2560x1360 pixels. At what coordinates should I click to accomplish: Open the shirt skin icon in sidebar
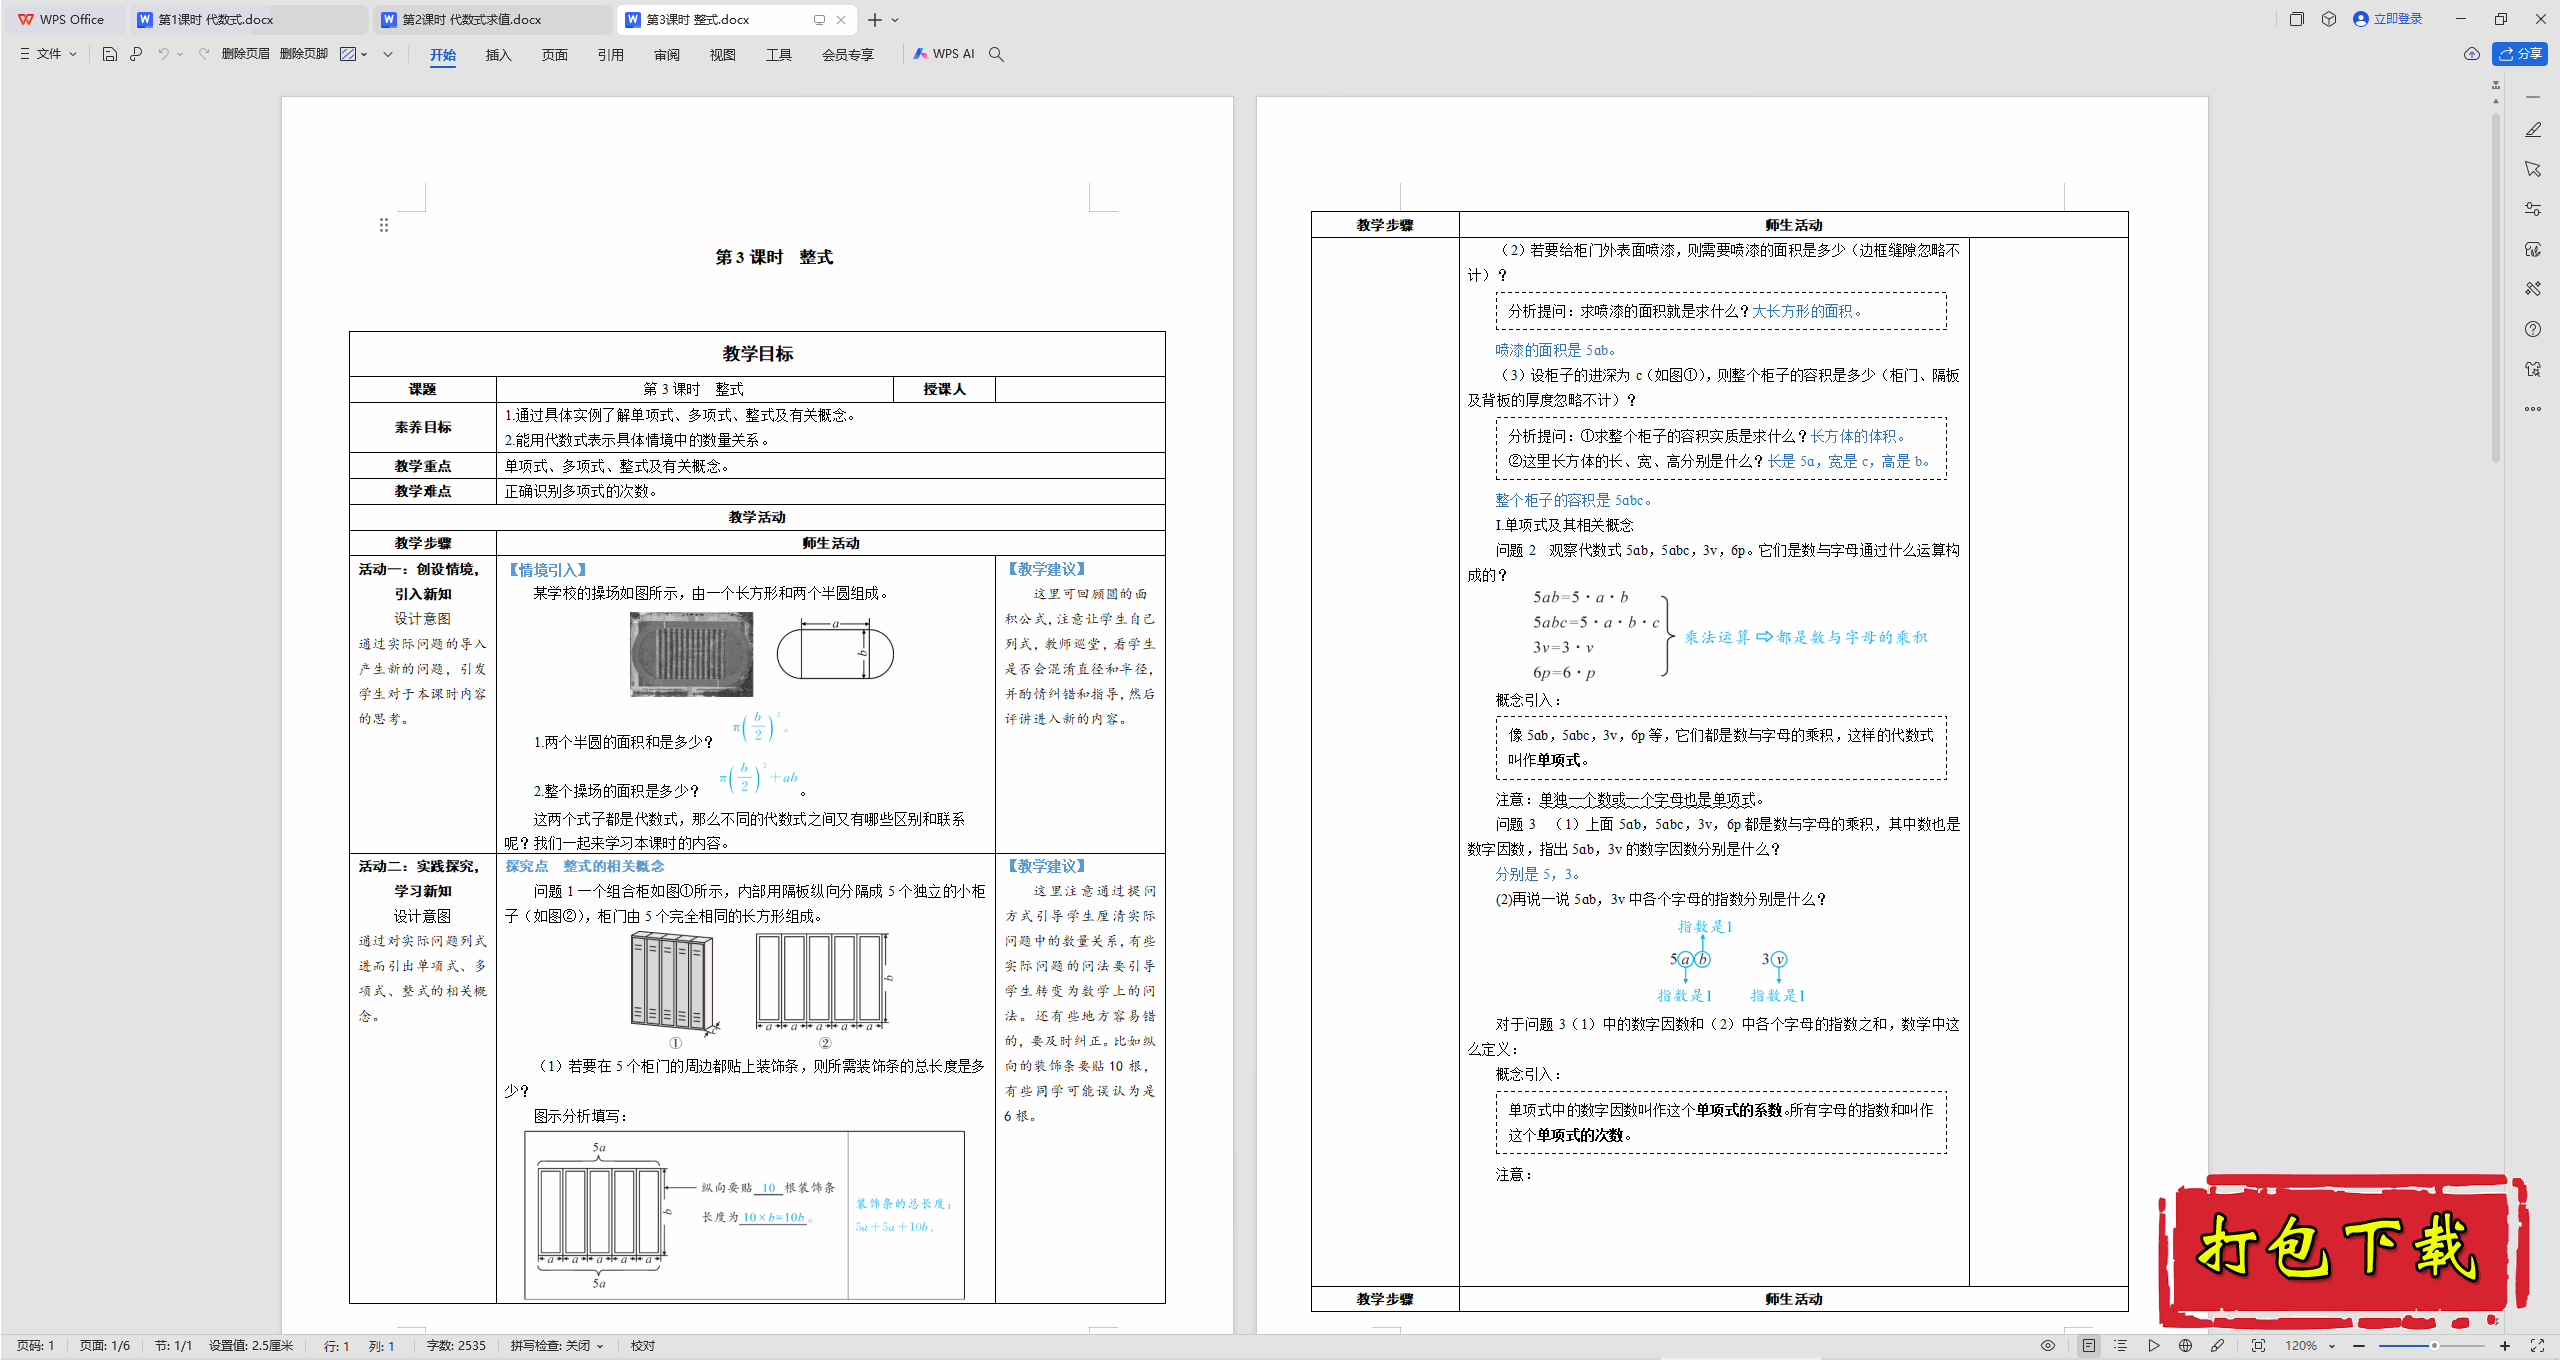[x=2532, y=369]
